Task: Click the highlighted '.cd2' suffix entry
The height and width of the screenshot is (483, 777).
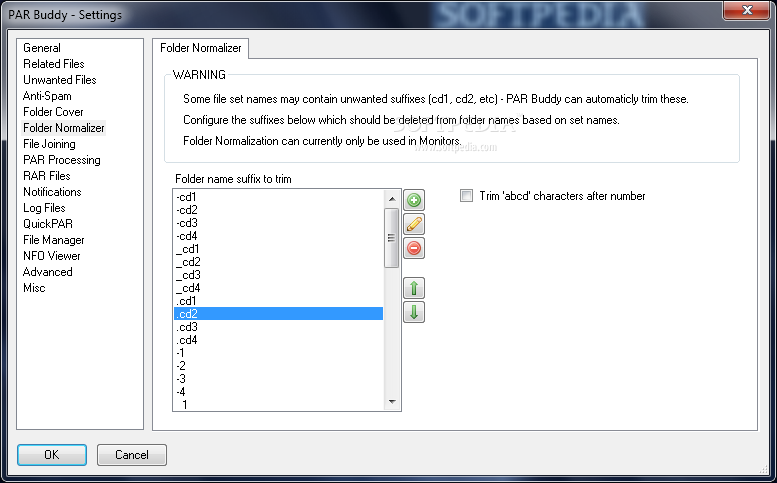Action: click(278, 314)
